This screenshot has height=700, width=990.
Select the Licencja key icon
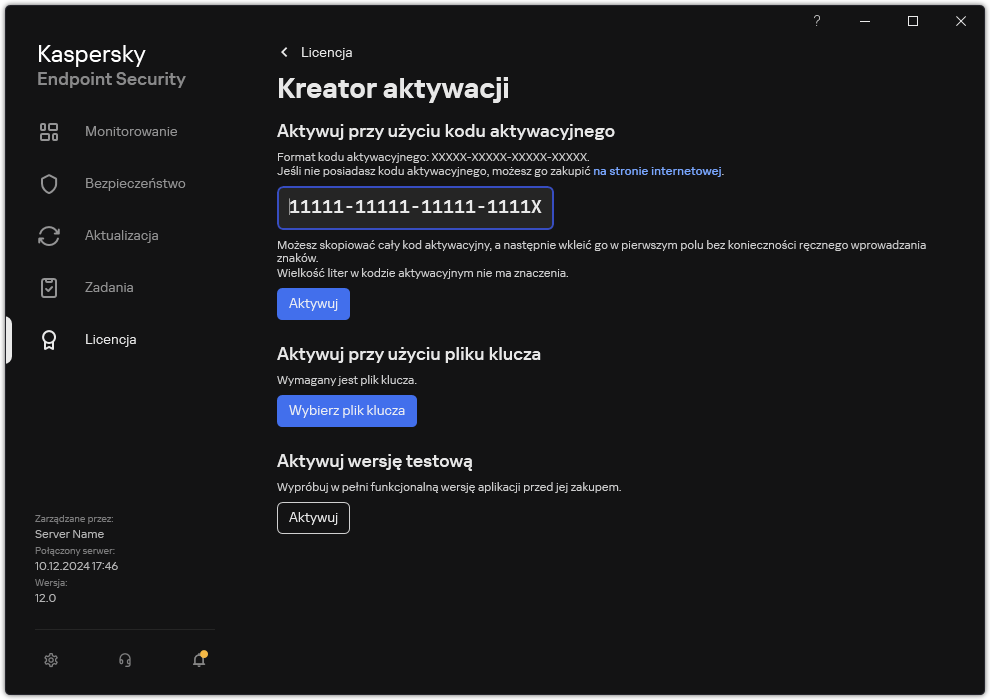(x=49, y=339)
